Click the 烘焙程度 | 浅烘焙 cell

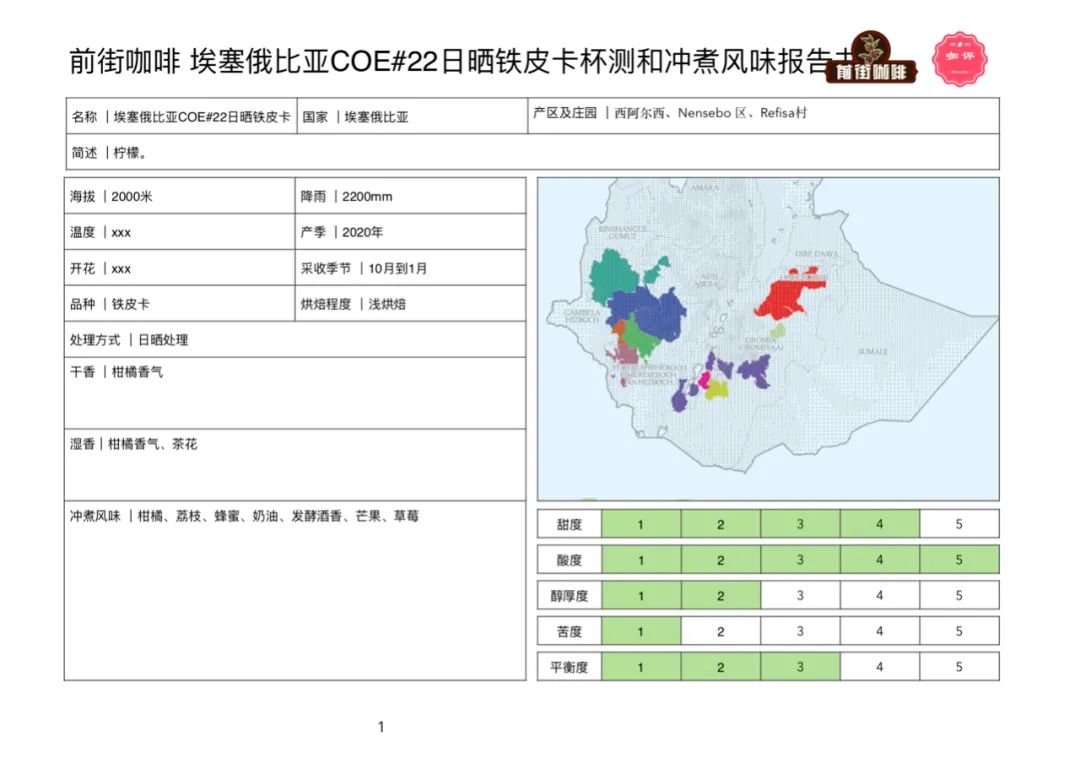click(x=411, y=304)
